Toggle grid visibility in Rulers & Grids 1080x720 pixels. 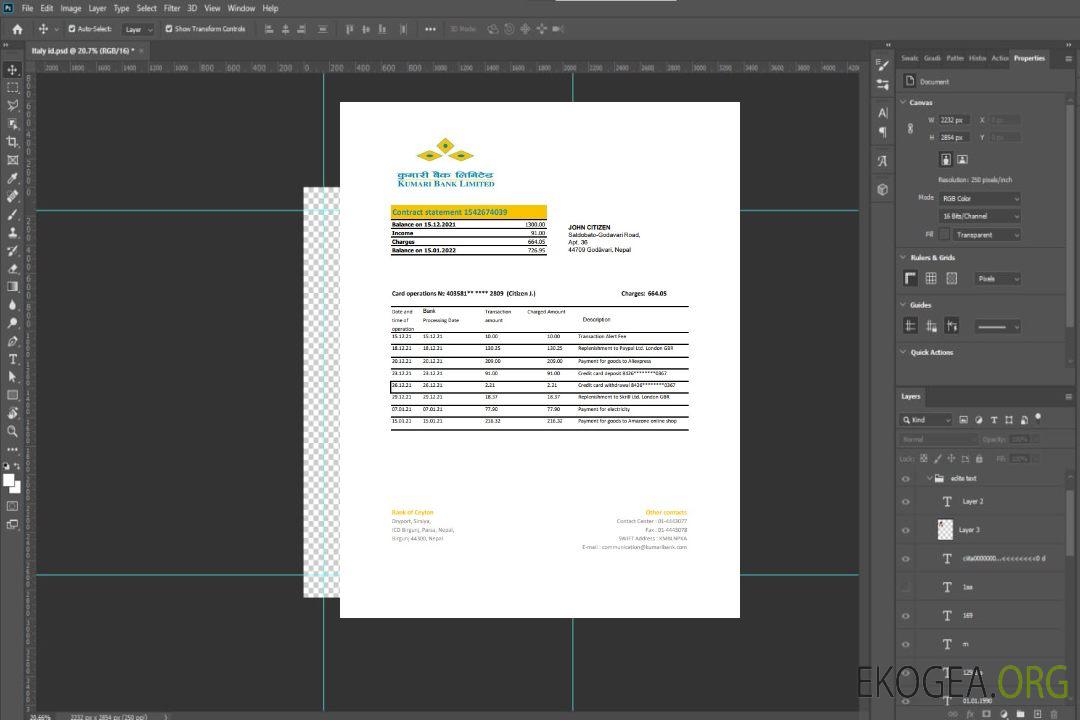point(931,278)
